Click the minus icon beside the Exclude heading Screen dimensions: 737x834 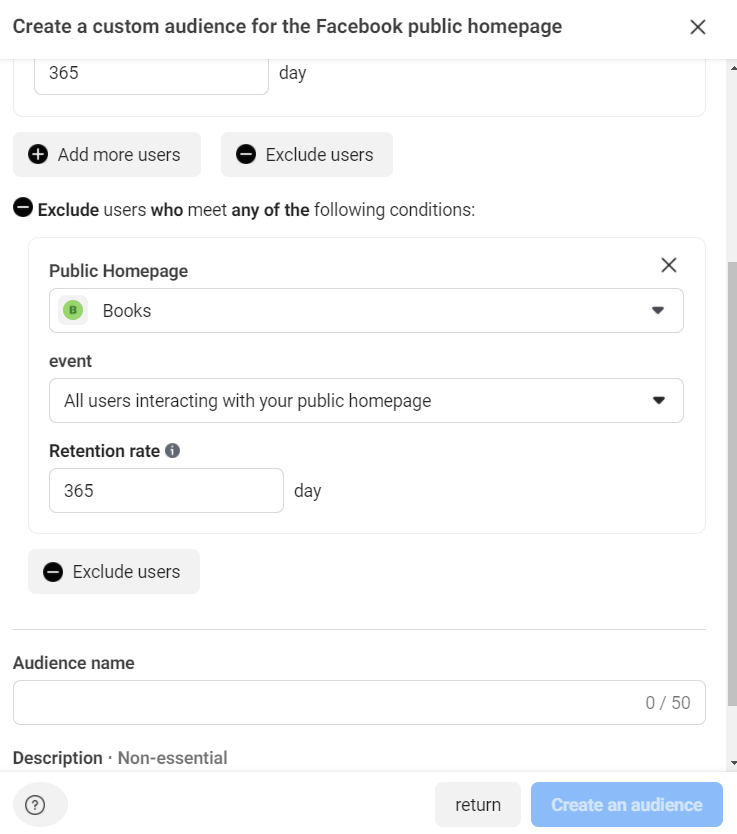(22, 209)
